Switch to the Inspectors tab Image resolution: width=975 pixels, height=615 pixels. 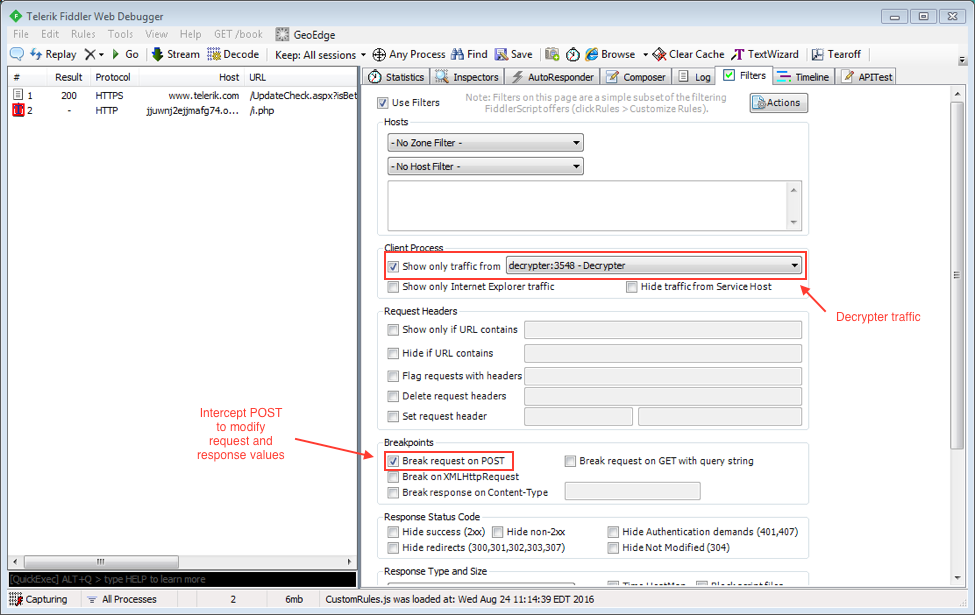point(468,76)
